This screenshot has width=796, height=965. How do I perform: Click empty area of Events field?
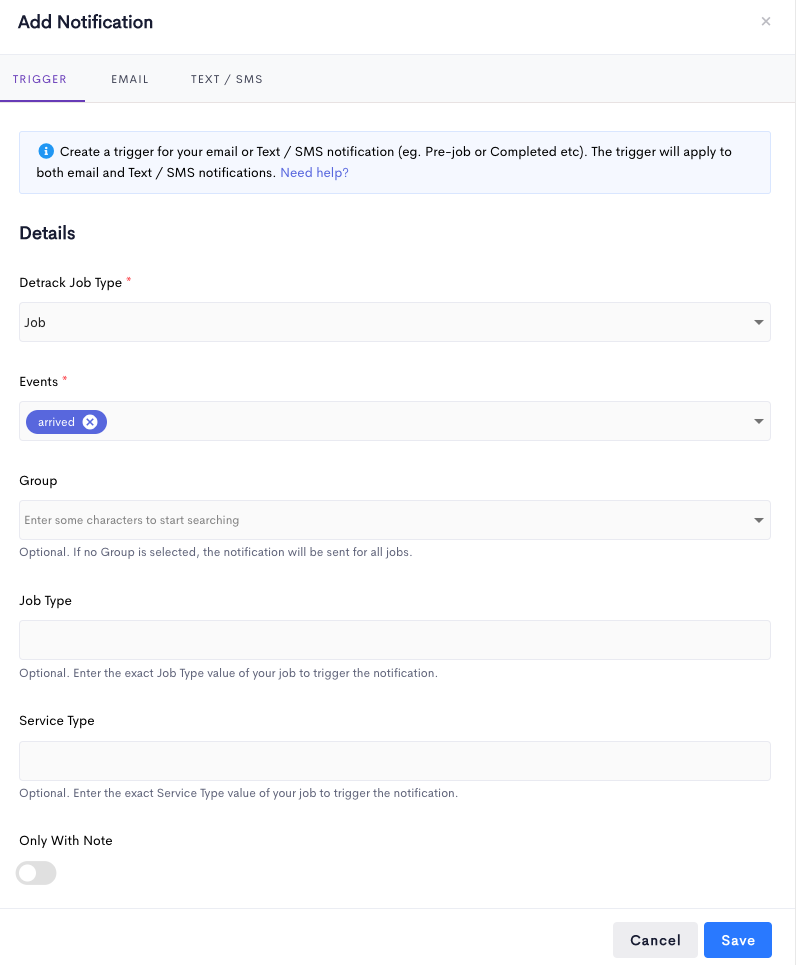coord(420,422)
